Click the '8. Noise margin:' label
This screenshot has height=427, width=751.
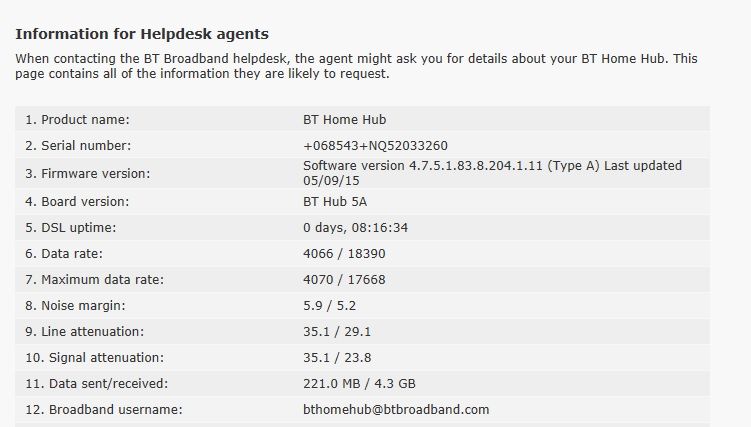coord(76,305)
